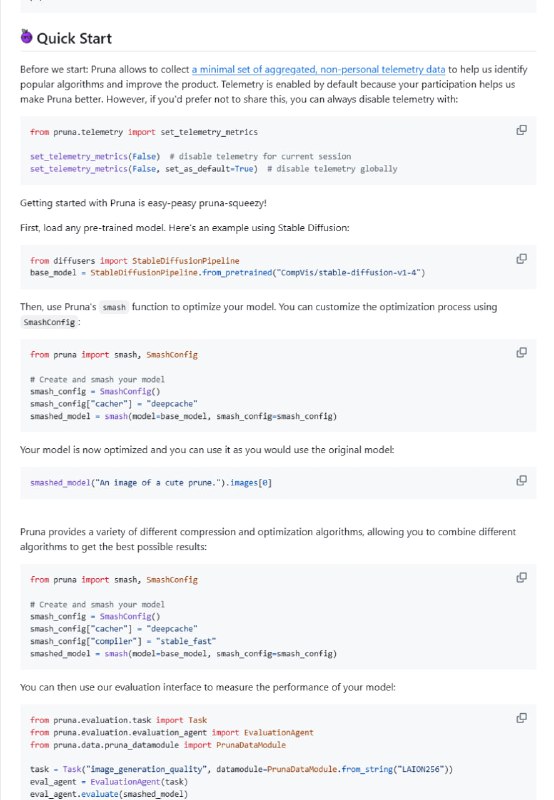This screenshot has height=800, width=554.
Task: Click the easy-peasy pruna-squeezy sentence
Action: tap(143, 203)
